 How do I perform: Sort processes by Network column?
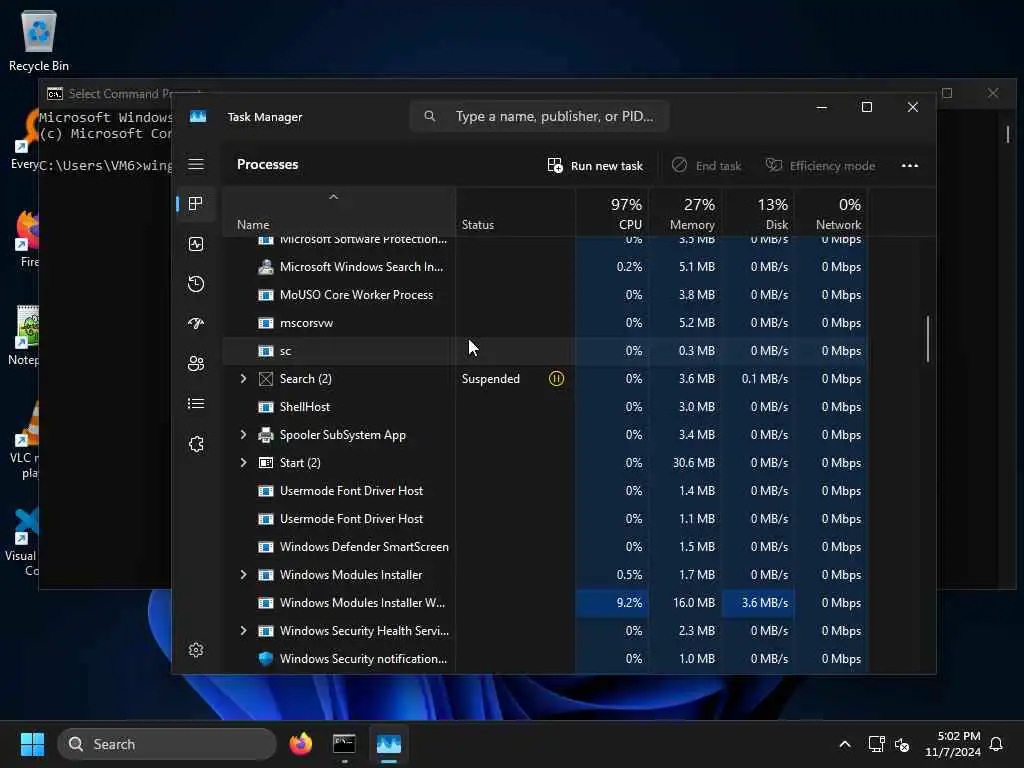point(831,212)
